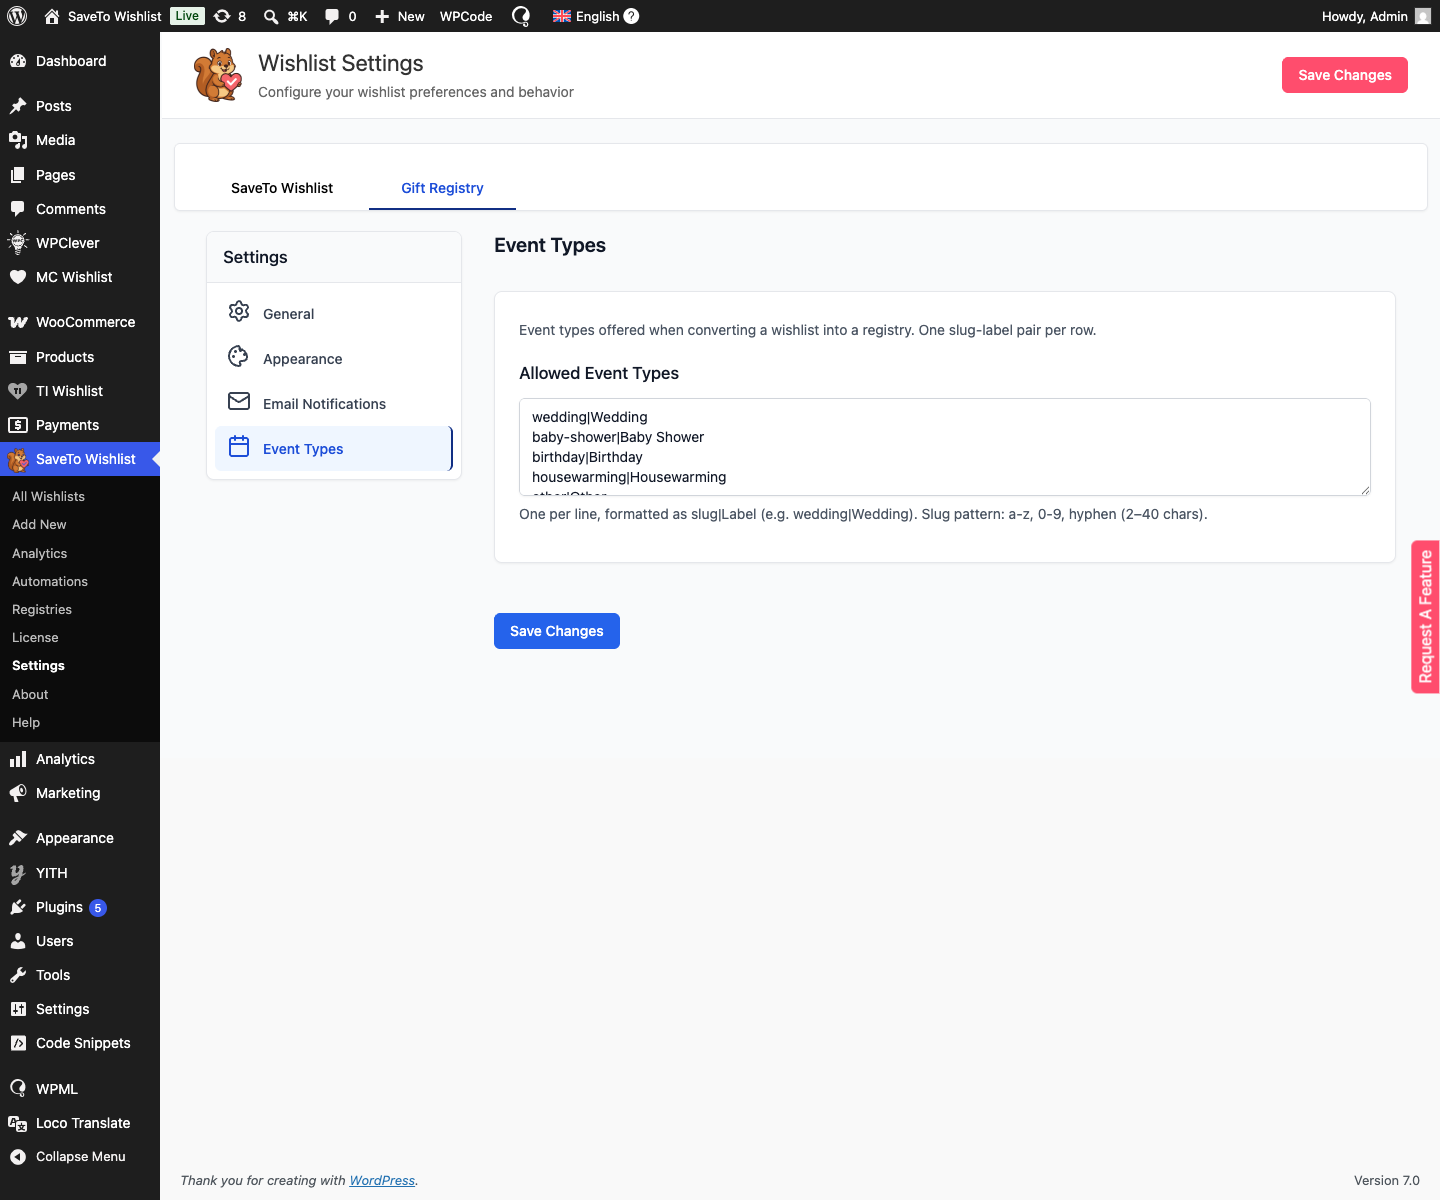Click the plus New icon in admin bar
Viewport: 1440px width, 1200px height.
click(382, 16)
